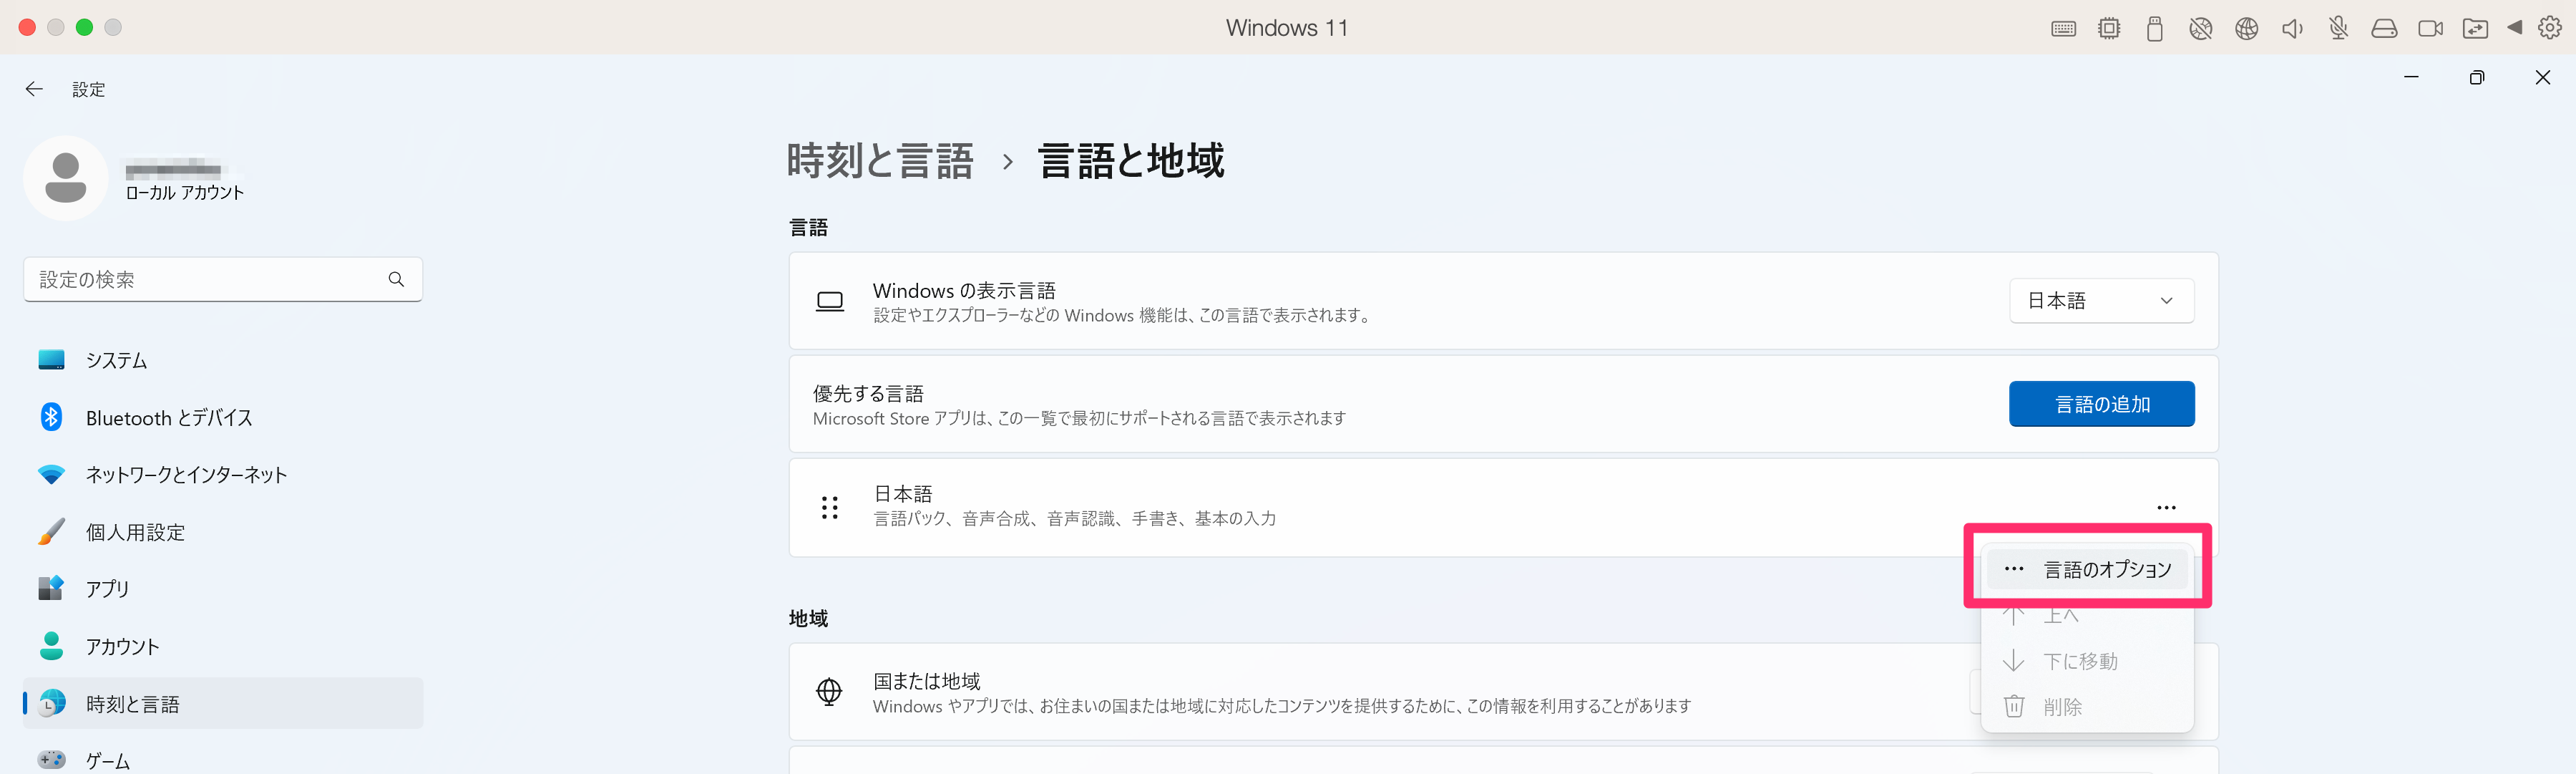The height and width of the screenshot is (774, 2576).
Task: Click the network Wi-Fi icon in sidebar
Action: click(x=51, y=475)
